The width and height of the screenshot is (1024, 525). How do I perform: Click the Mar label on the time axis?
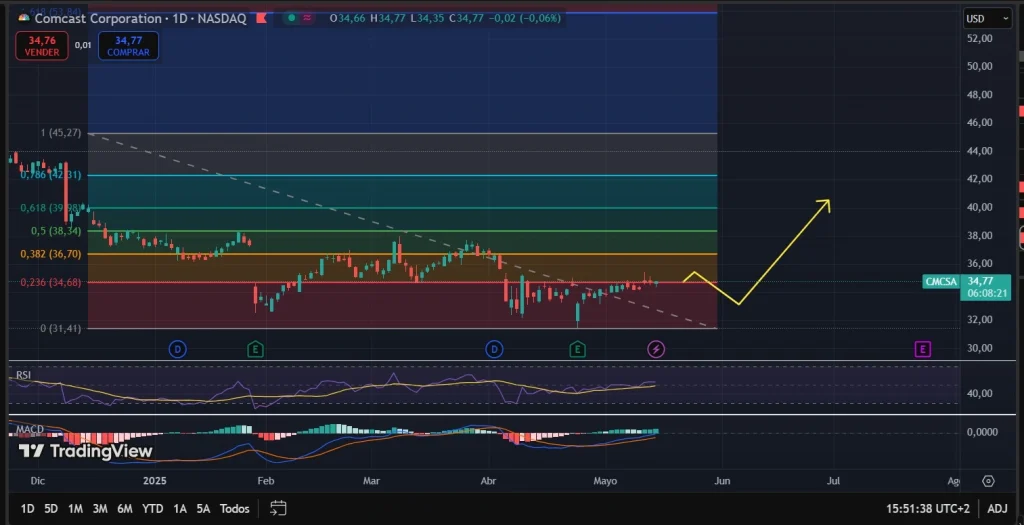pos(371,481)
